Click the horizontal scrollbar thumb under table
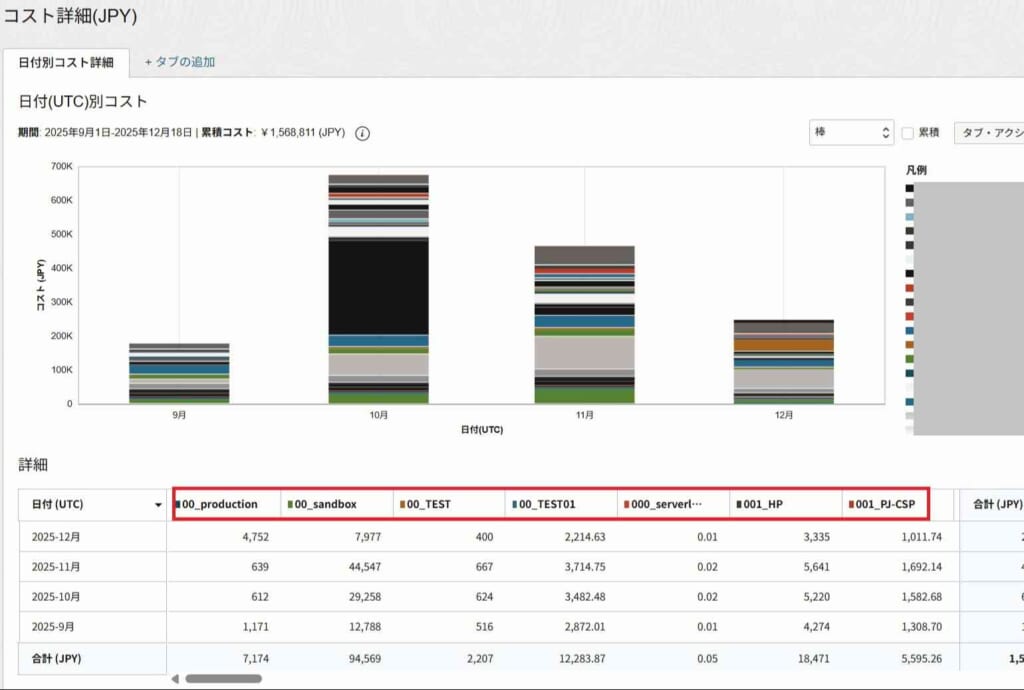Image resolution: width=1024 pixels, height=690 pixels. [x=223, y=678]
